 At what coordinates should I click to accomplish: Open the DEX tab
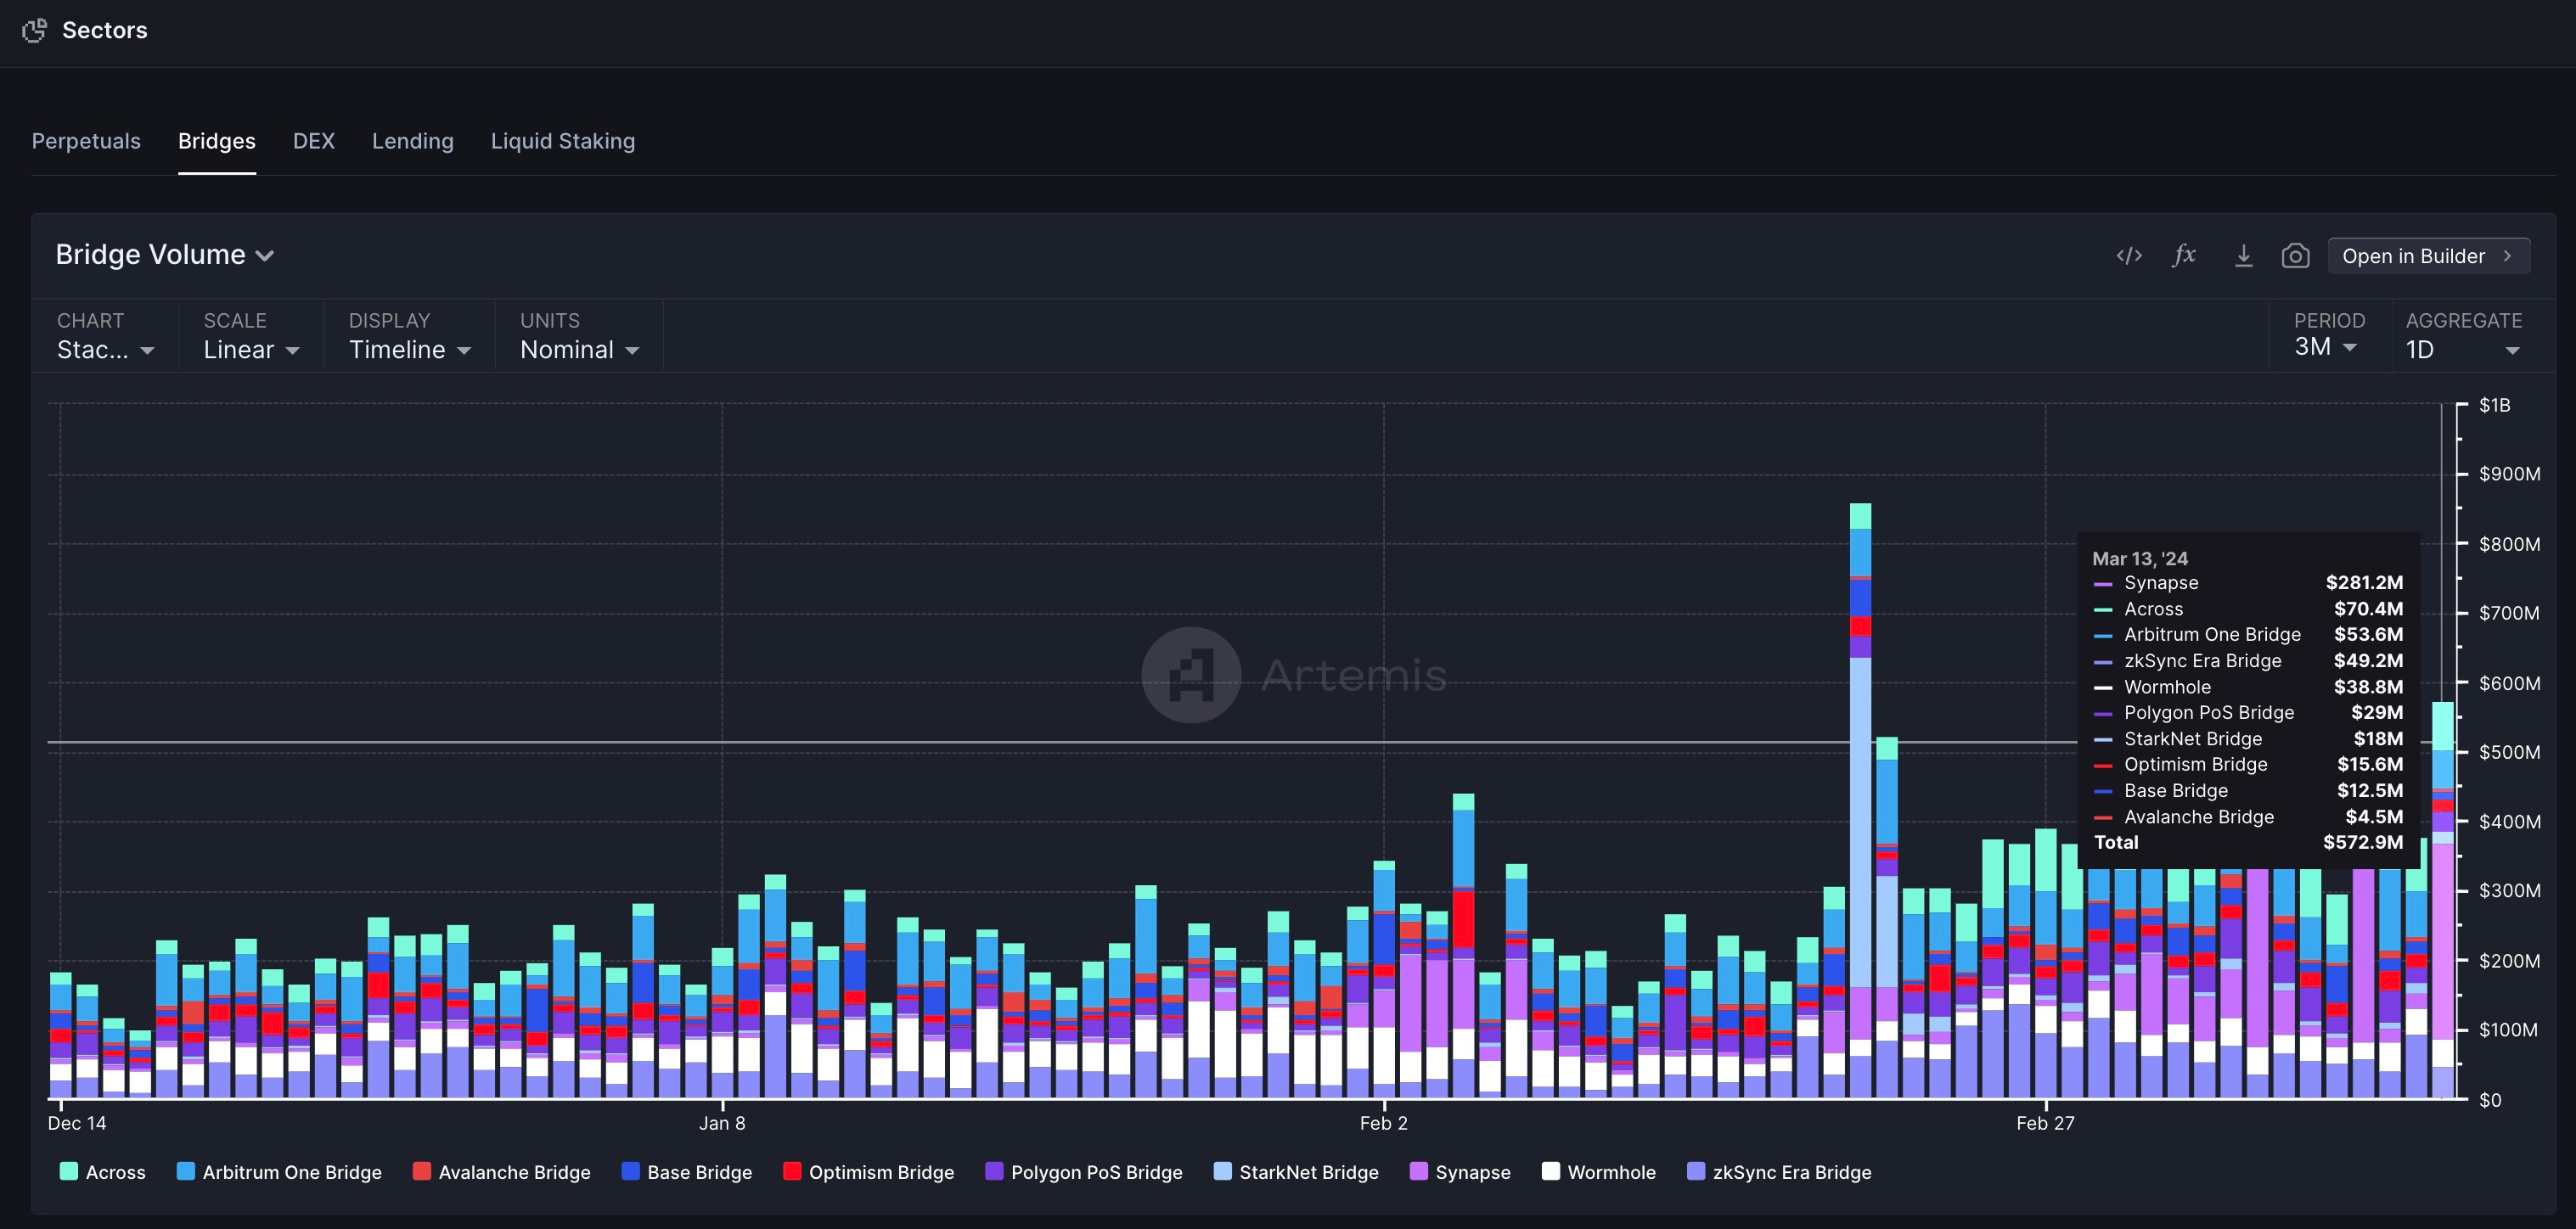pyautogui.click(x=314, y=141)
